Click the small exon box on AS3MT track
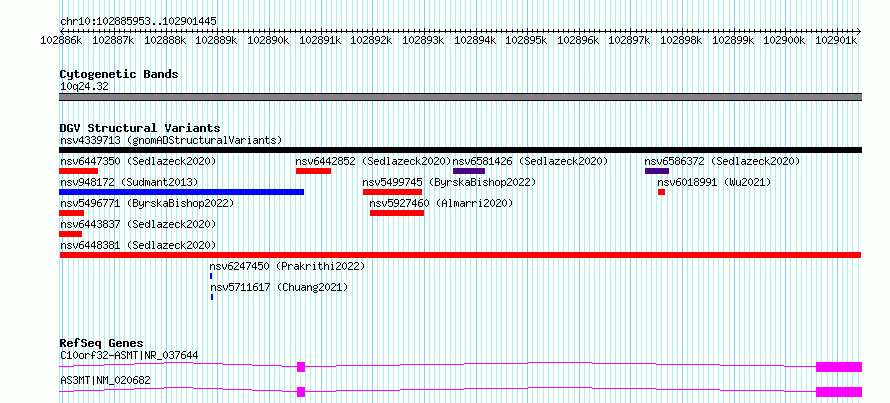890x403 pixels. point(301,392)
